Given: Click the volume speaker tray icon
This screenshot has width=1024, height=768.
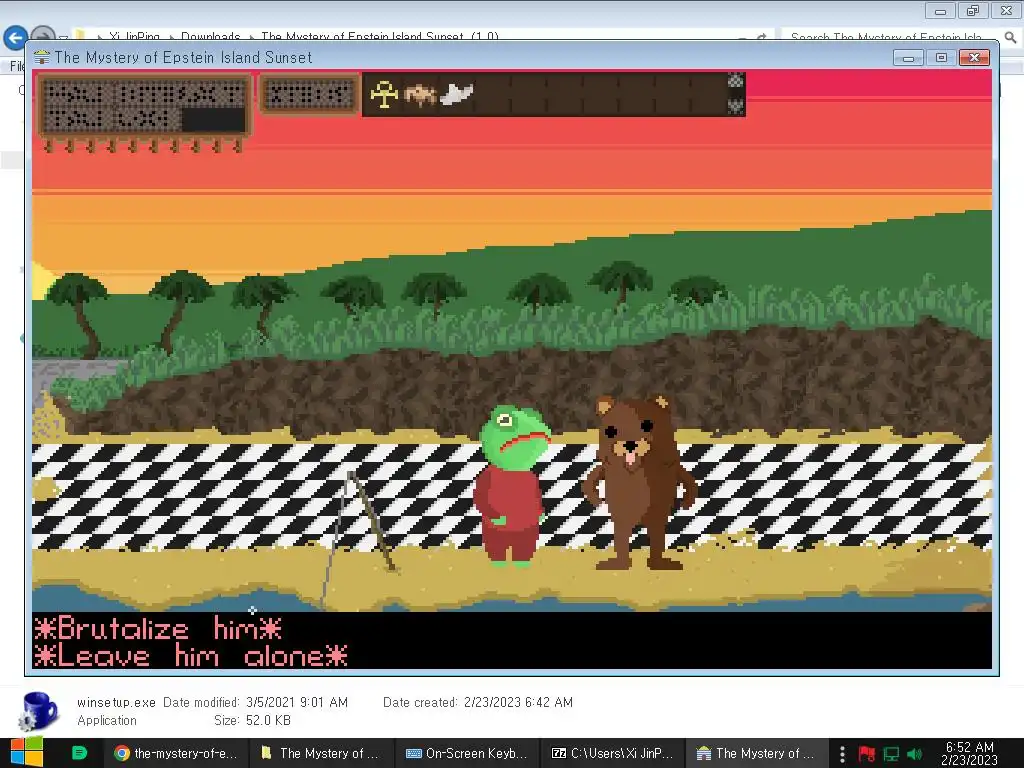Looking at the screenshot, I should tap(914, 754).
